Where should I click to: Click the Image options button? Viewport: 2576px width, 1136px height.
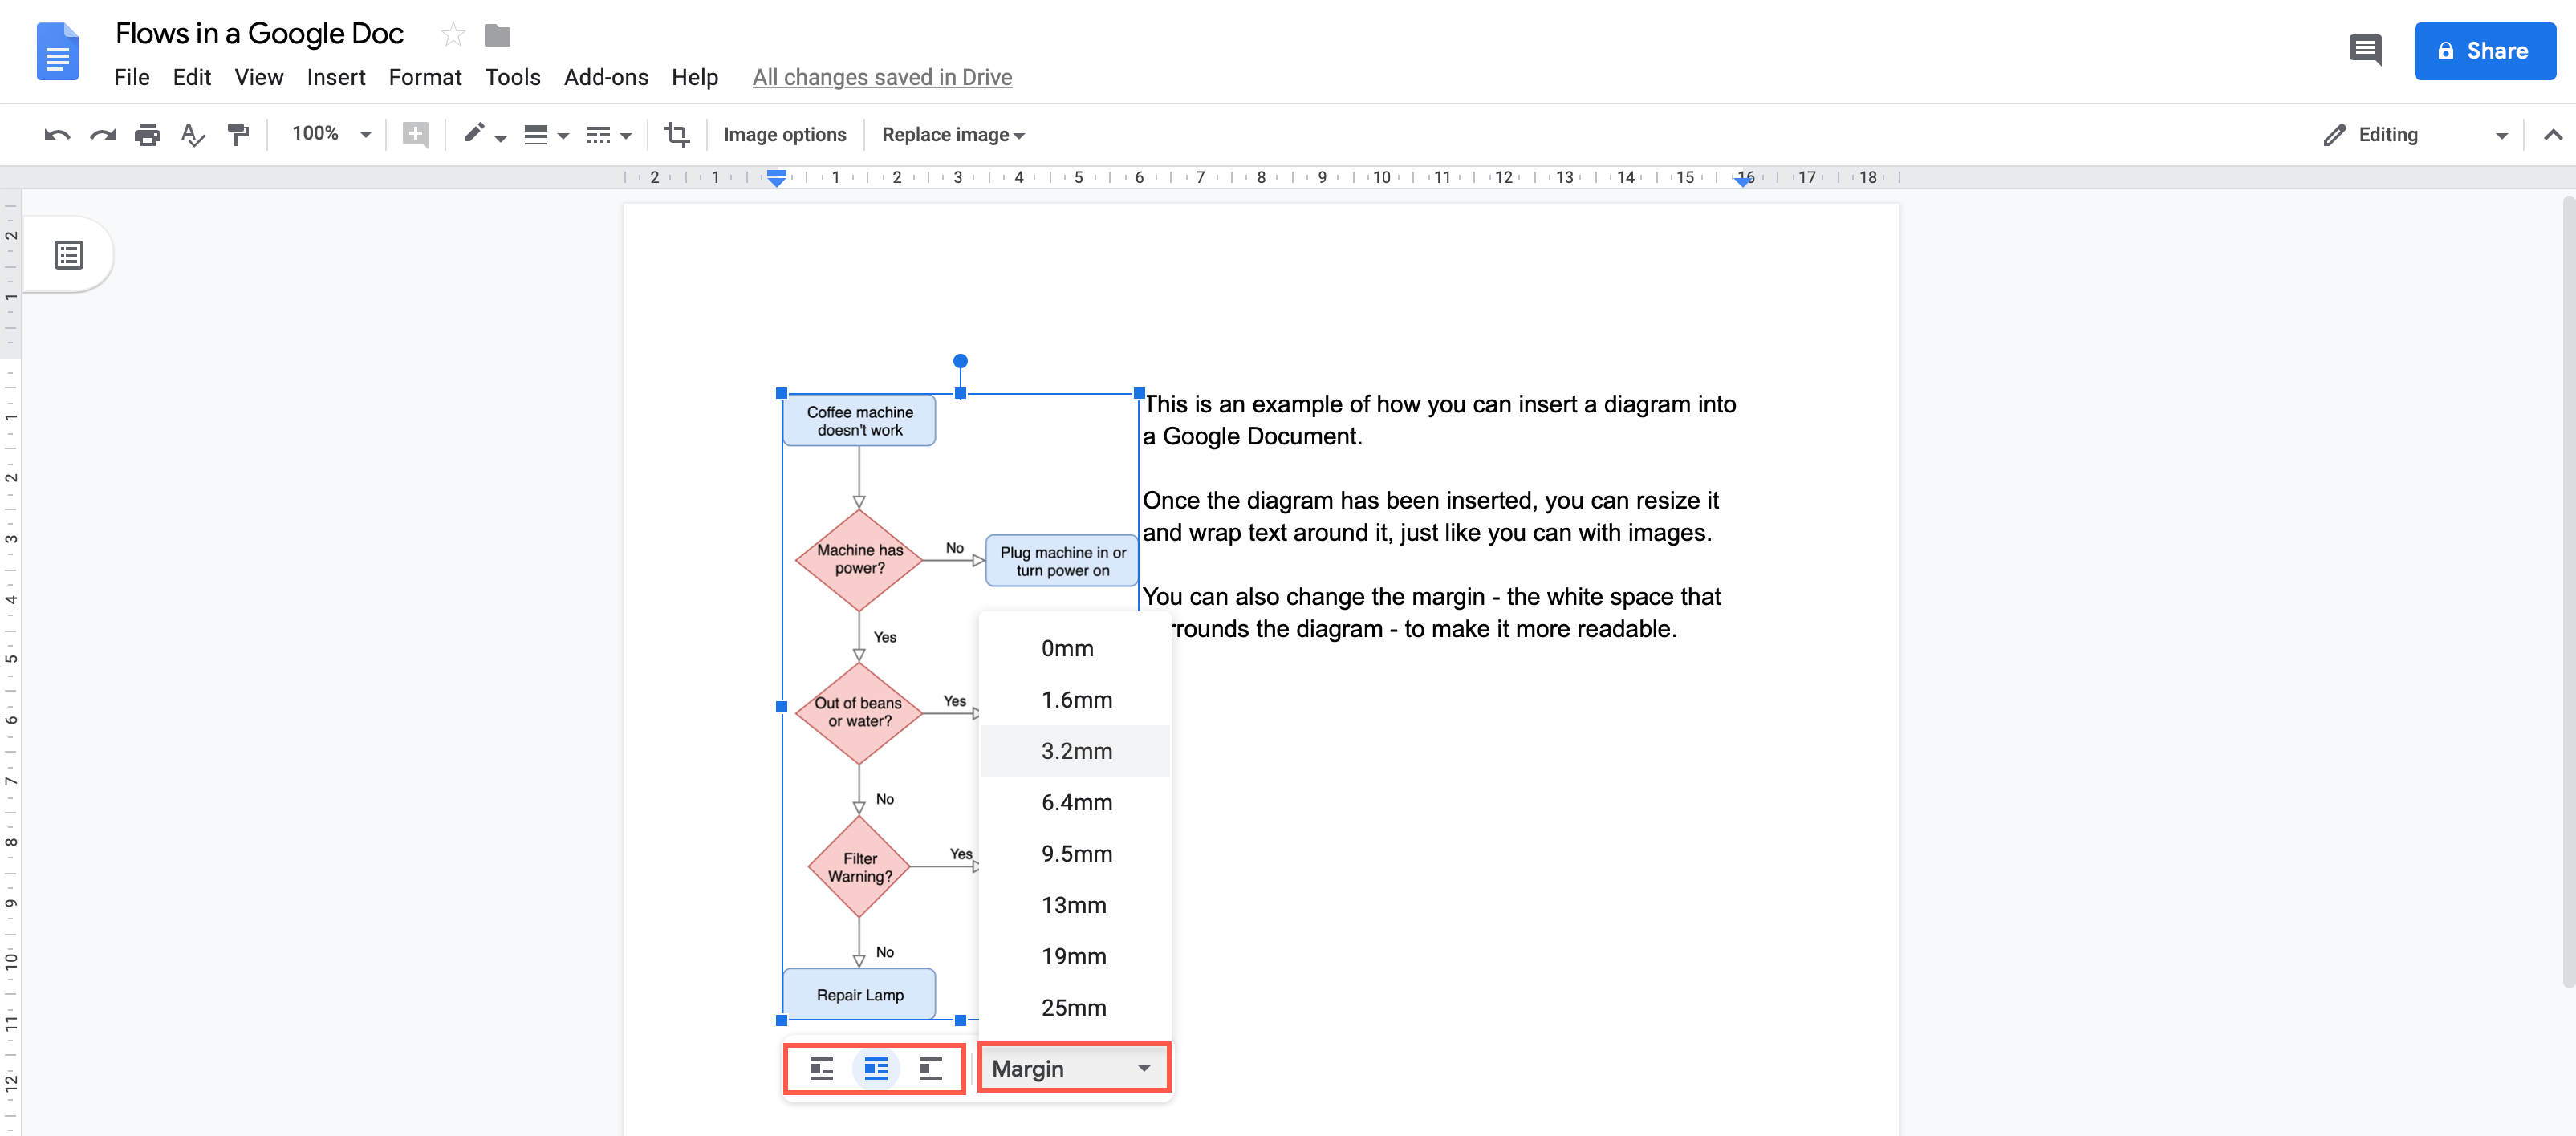[x=786, y=135]
